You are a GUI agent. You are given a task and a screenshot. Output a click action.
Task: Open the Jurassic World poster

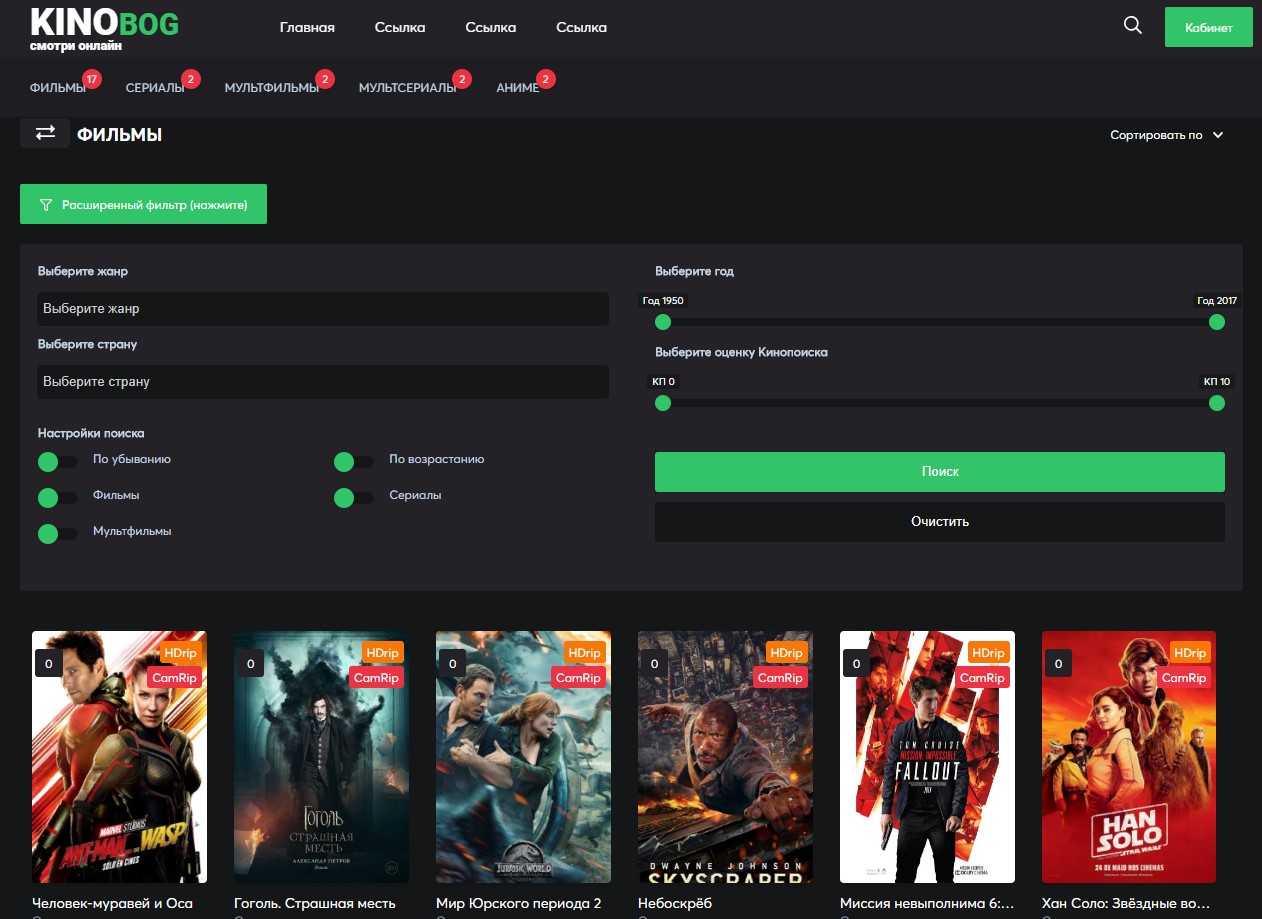(x=523, y=757)
